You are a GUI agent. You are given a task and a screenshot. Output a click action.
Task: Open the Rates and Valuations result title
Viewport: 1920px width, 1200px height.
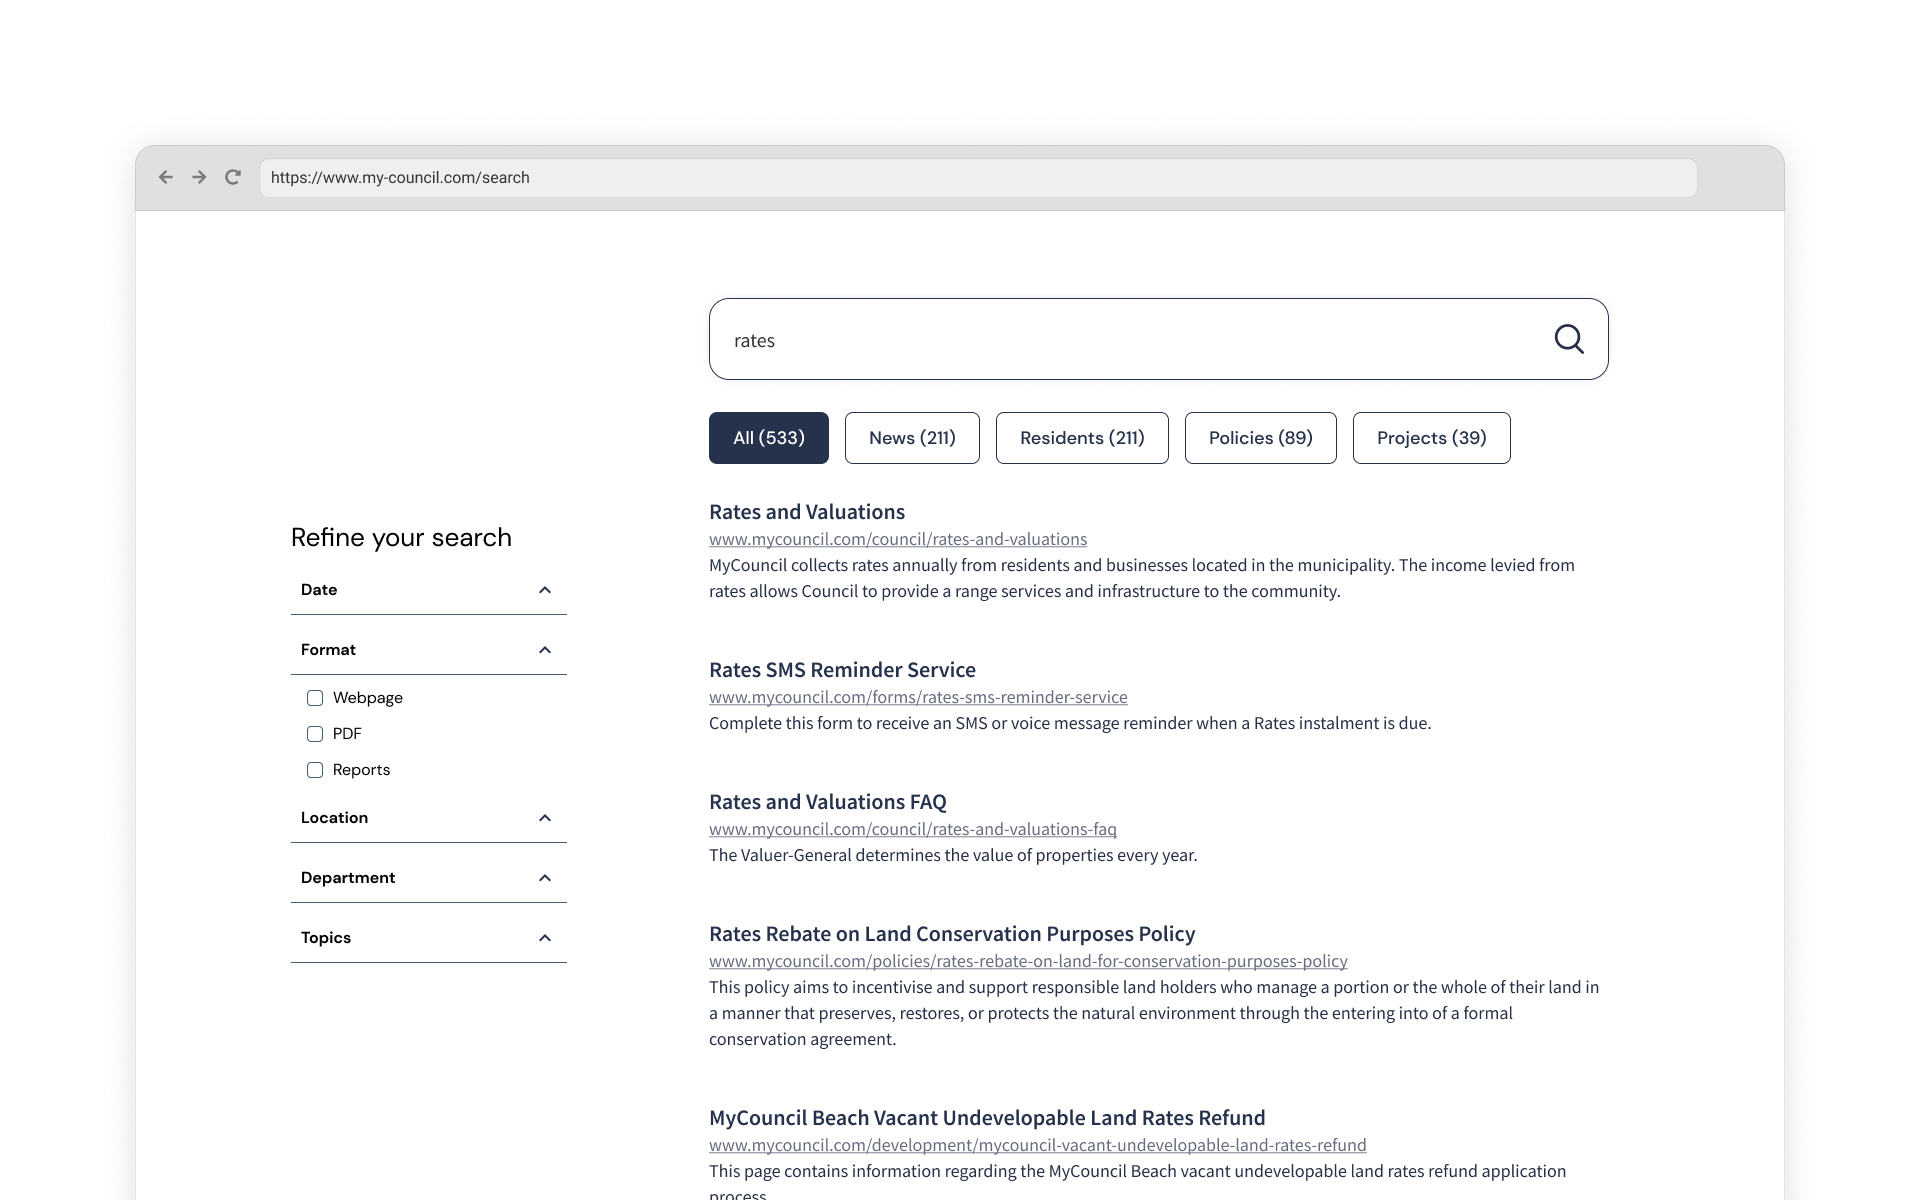(807, 512)
